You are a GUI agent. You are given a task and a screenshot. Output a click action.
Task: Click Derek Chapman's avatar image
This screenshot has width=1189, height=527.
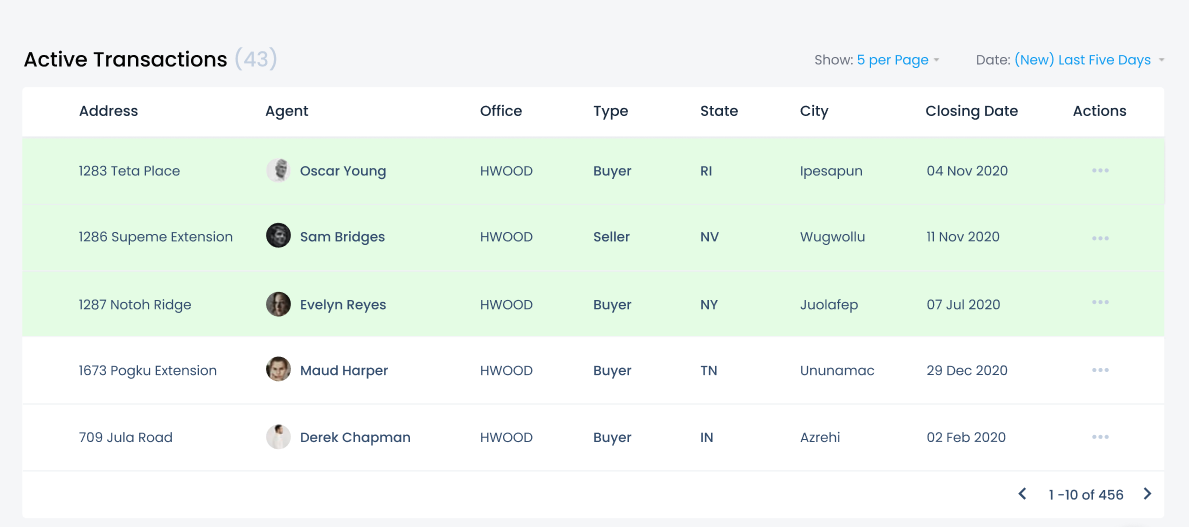[x=278, y=437]
